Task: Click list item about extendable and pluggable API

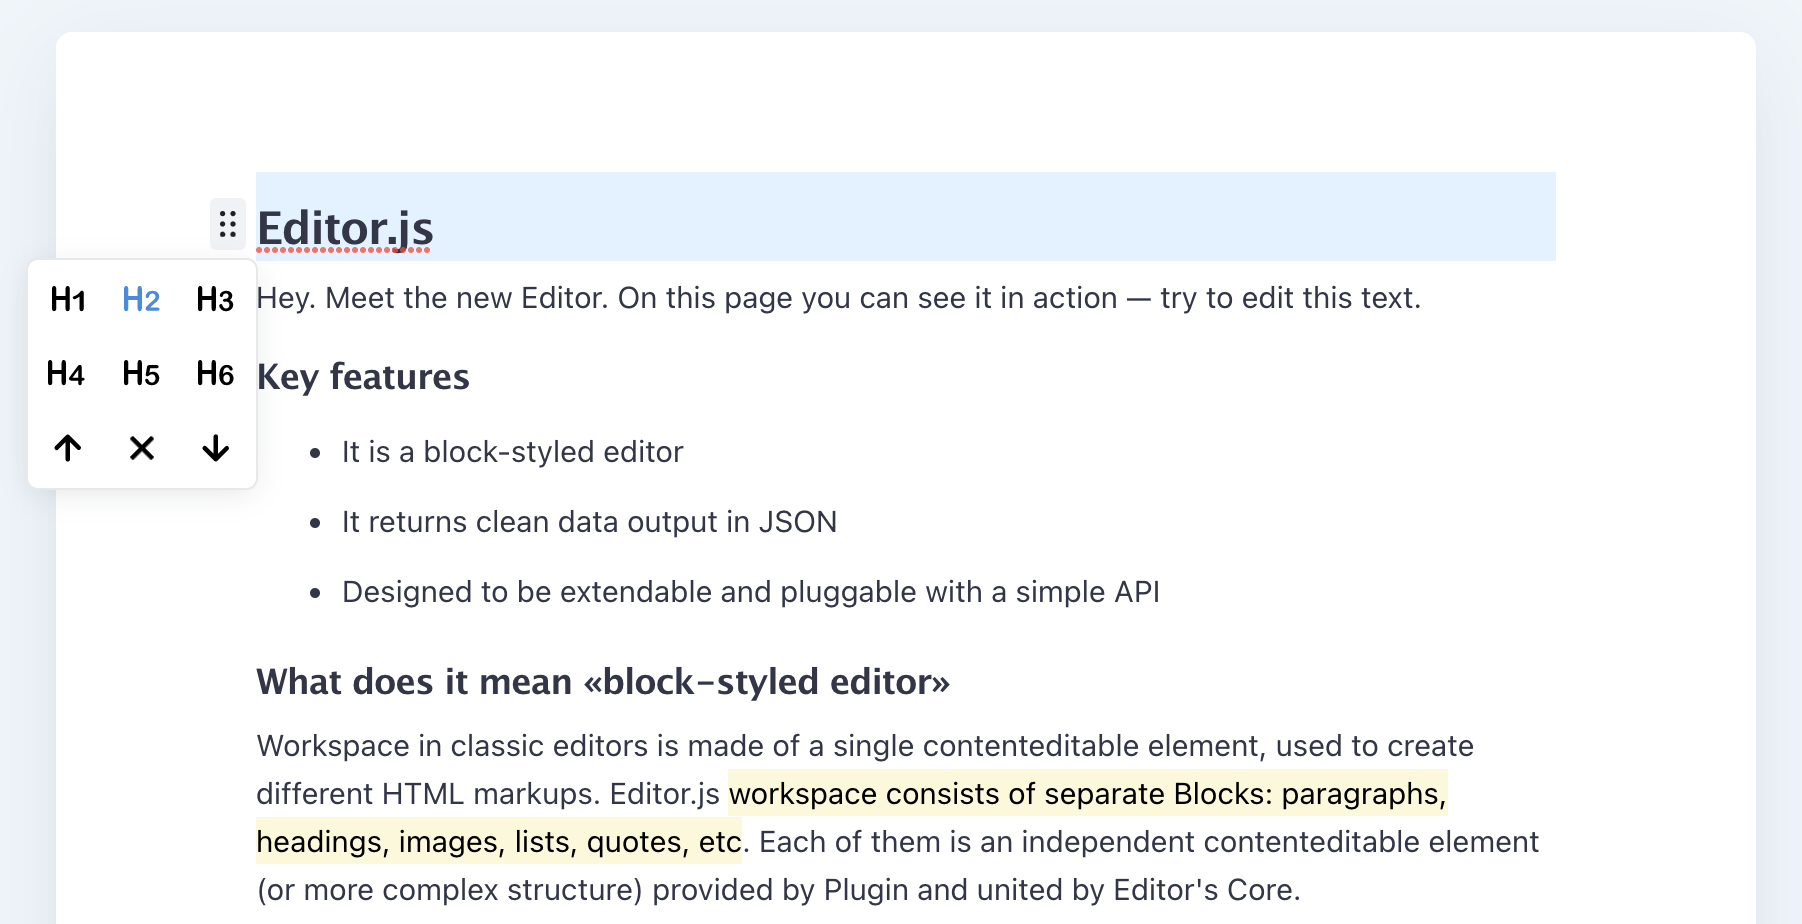Action: click(x=750, y=592)
